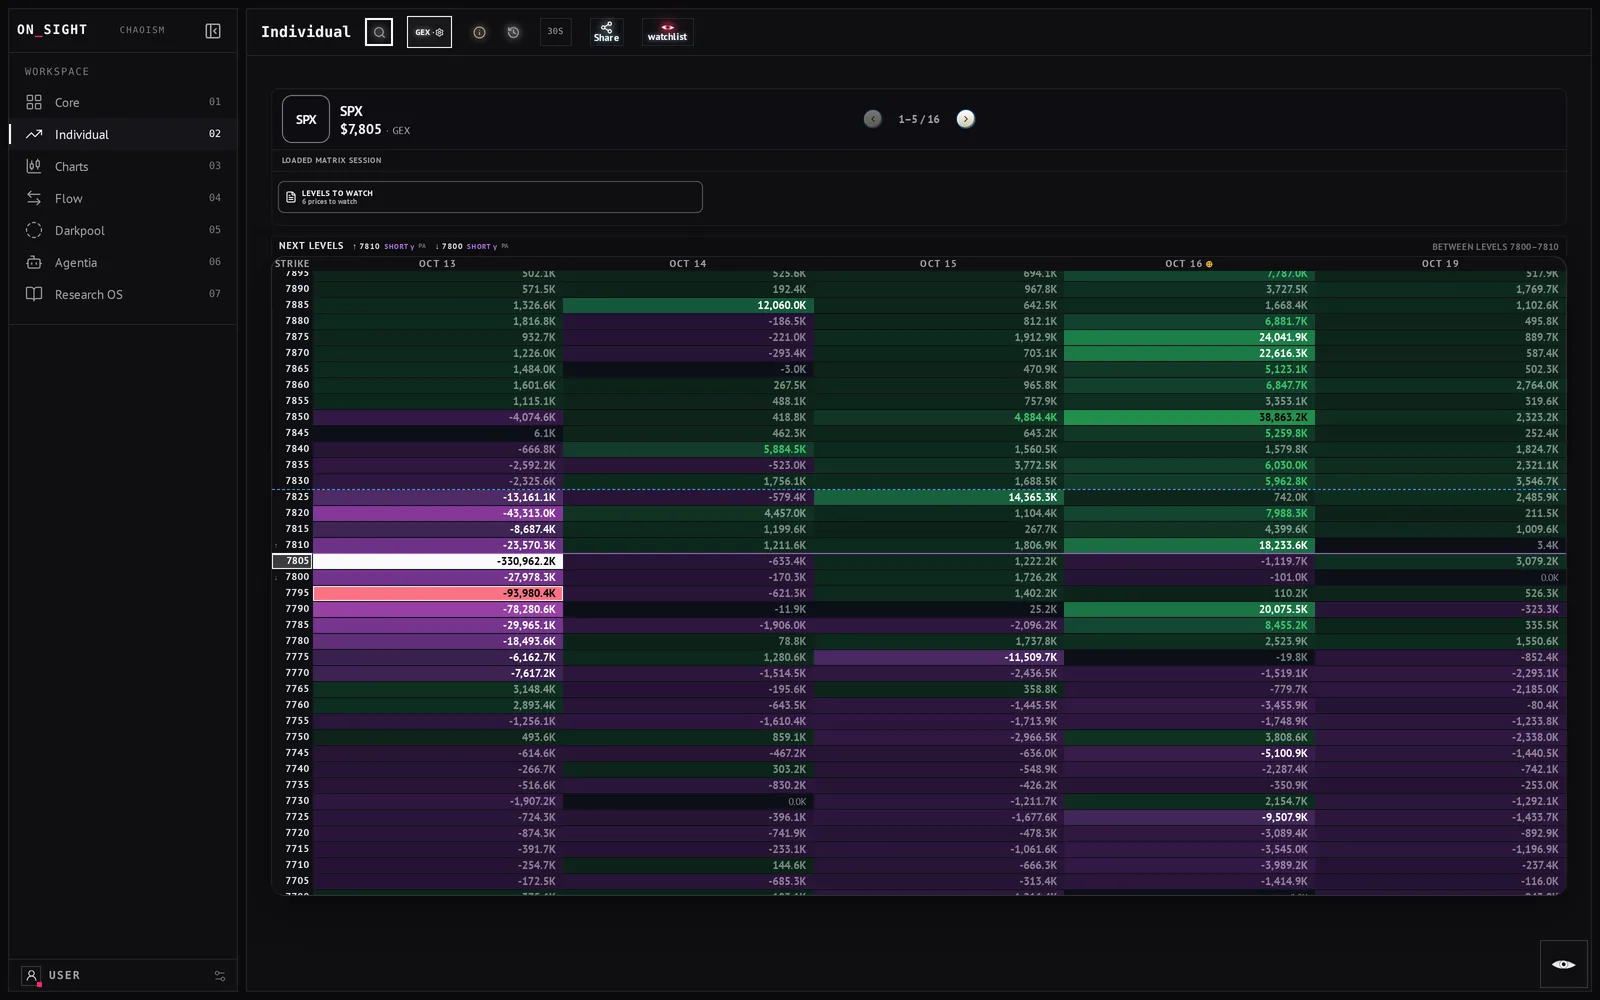This screenshot has width=1600, height=1000.
Task: Click the 38,863.2K cell in OCT 16
Action: point(1189,417)
